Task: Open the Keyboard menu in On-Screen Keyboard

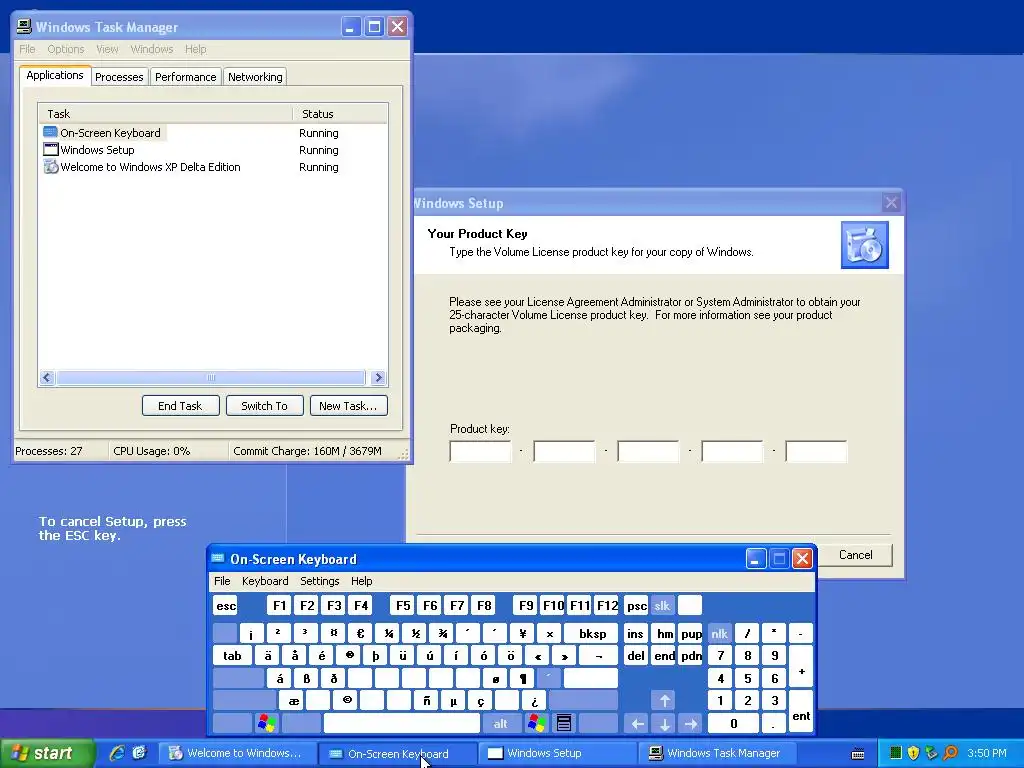Action: coord(264,581)
